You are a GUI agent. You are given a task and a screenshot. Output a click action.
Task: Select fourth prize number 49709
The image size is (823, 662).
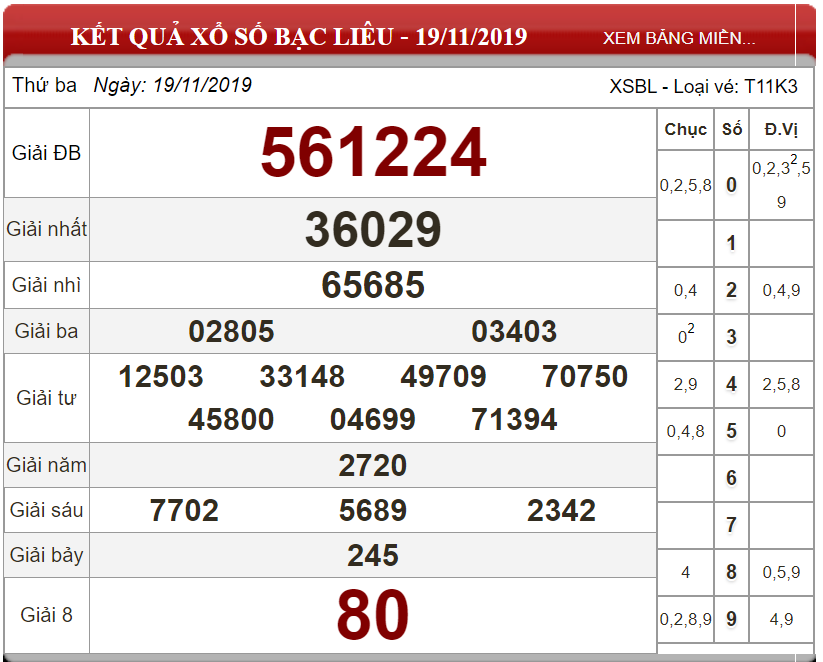point(444,376)
